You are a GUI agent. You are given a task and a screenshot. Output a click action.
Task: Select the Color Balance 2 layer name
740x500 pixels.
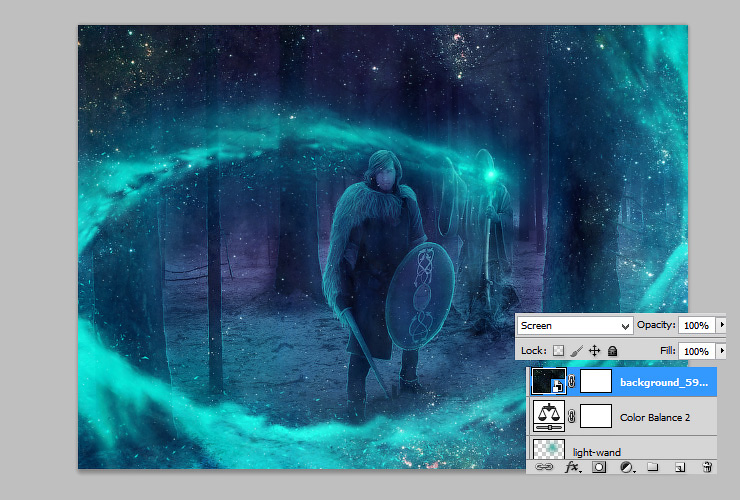point(655,417)
